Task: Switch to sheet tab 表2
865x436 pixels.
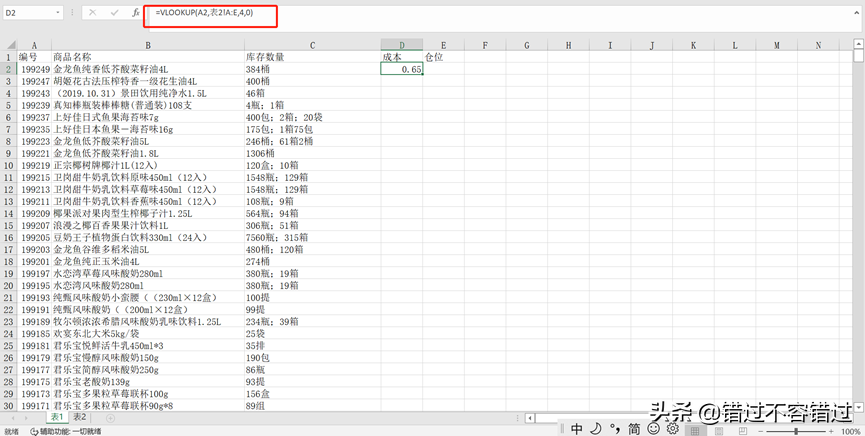Action: (x=80, y=417)
